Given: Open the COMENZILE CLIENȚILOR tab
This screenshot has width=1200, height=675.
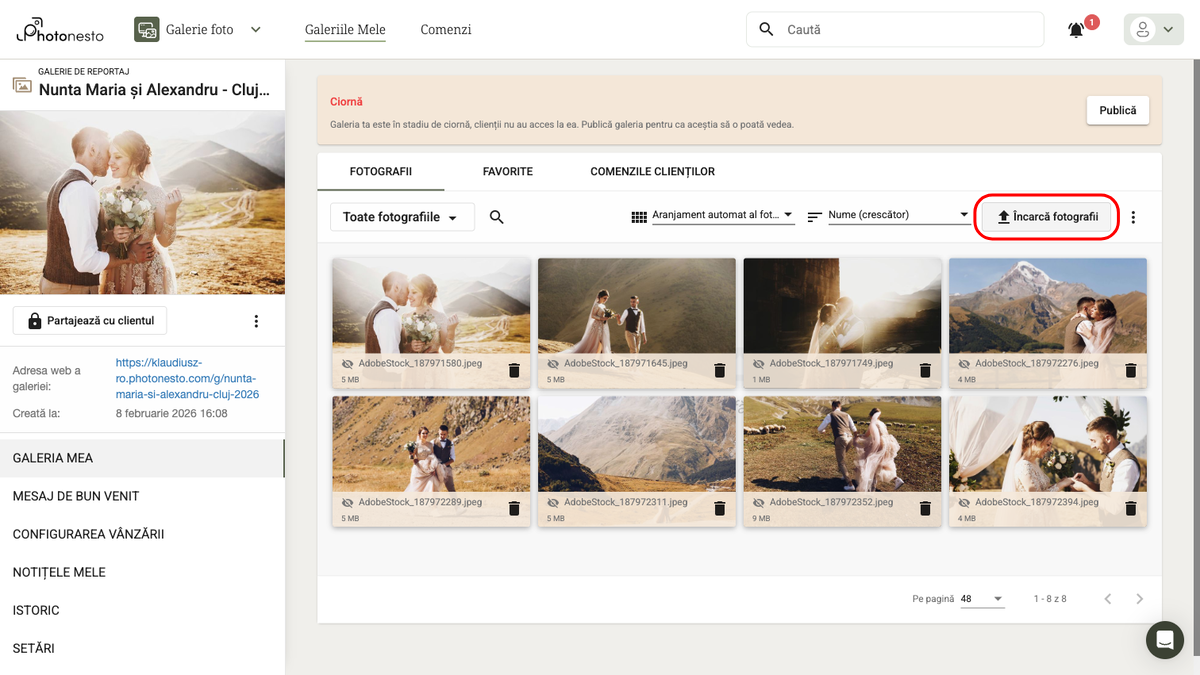Looking at the screenshot, I should [652, 172].
